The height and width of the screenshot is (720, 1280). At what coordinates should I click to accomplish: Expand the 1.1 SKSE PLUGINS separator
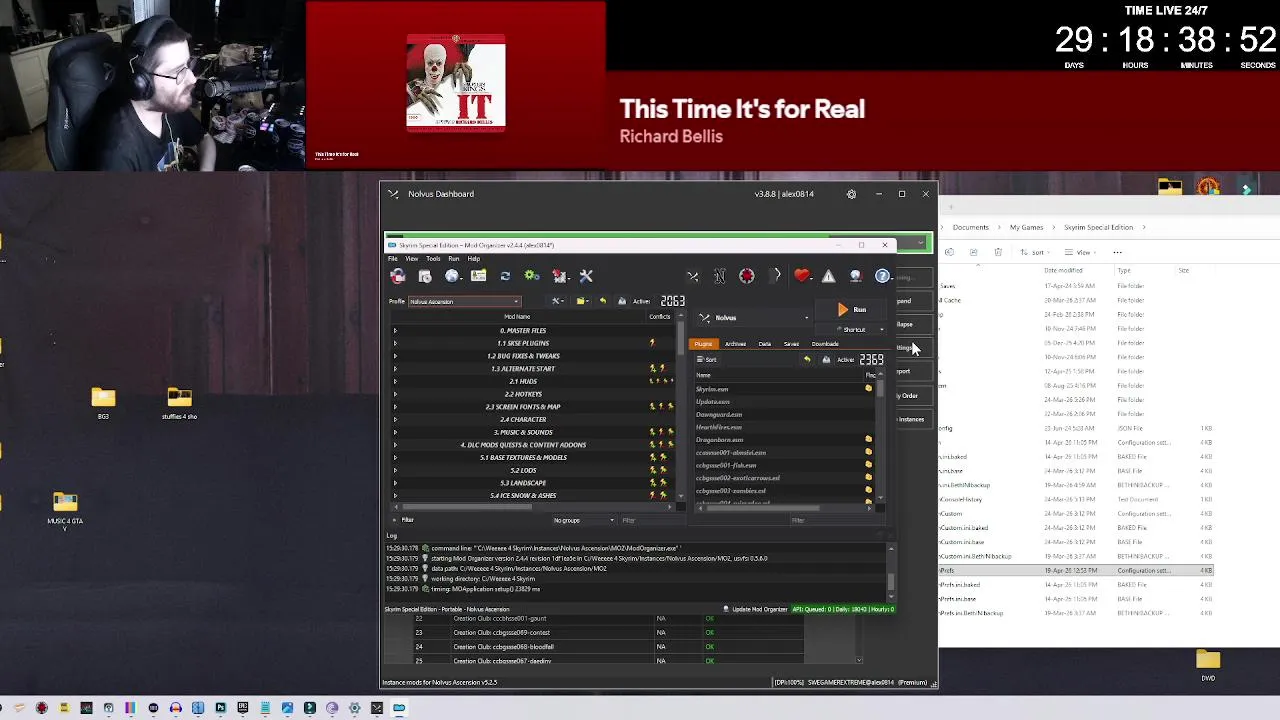point(395,343)
